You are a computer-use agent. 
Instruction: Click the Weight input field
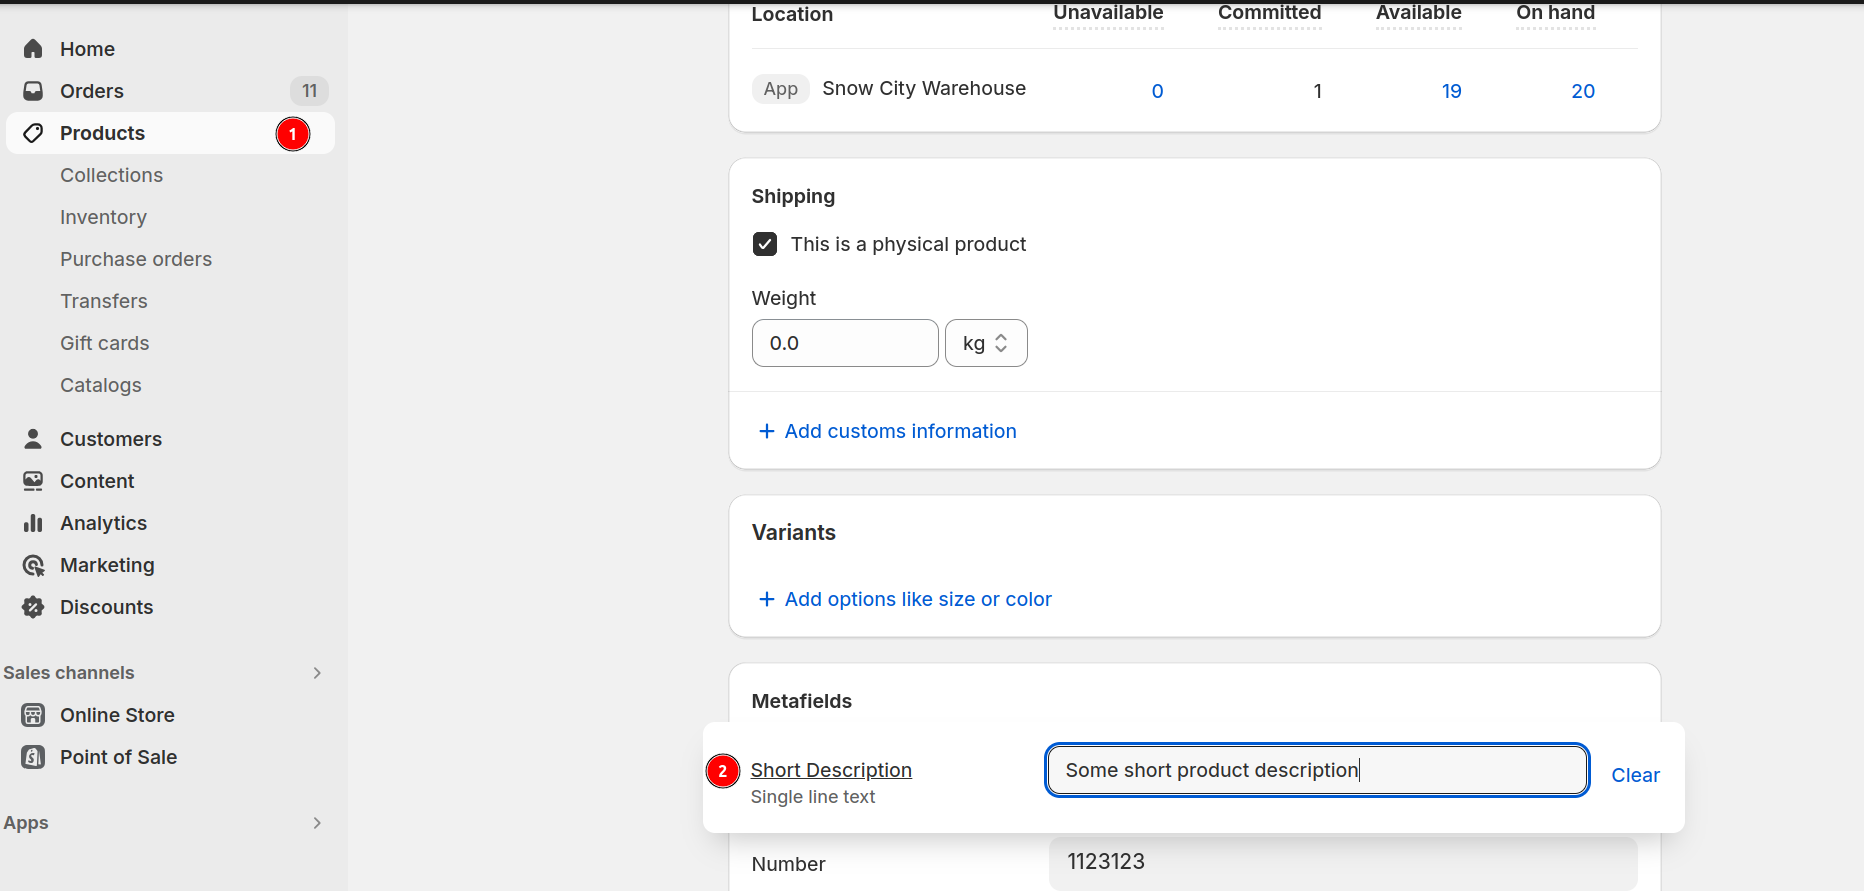tap(845, 343)
